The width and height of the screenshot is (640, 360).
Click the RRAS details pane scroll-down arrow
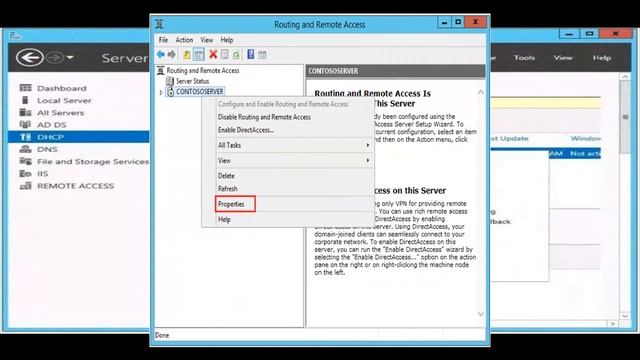(481, 313)
